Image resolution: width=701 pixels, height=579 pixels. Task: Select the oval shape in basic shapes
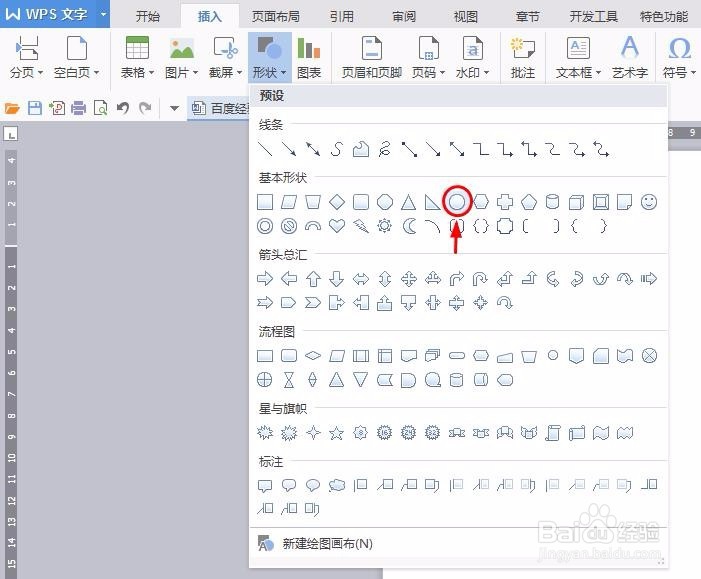pyautogui.click(x=456, y=202)
